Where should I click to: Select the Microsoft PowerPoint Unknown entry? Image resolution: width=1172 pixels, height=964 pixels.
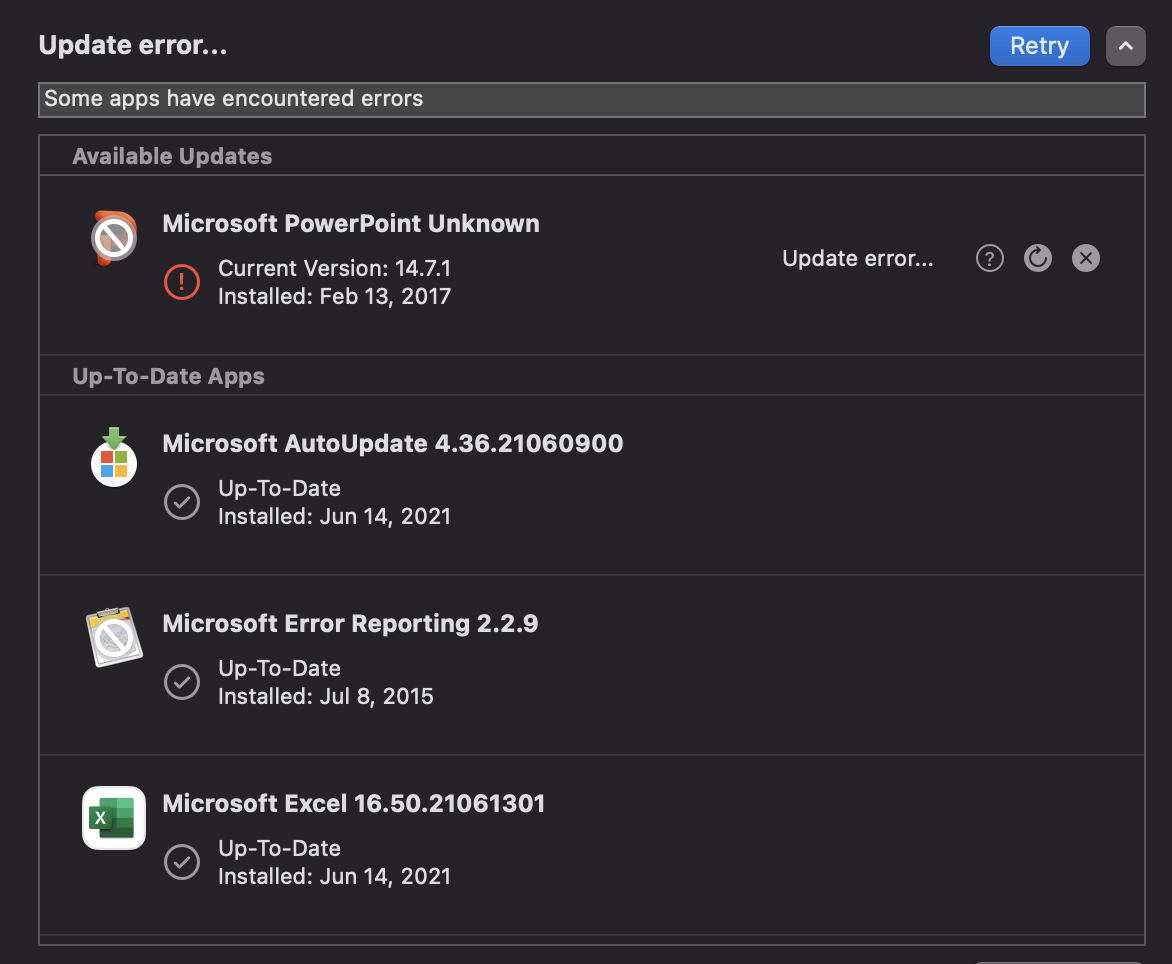(351, 223)
